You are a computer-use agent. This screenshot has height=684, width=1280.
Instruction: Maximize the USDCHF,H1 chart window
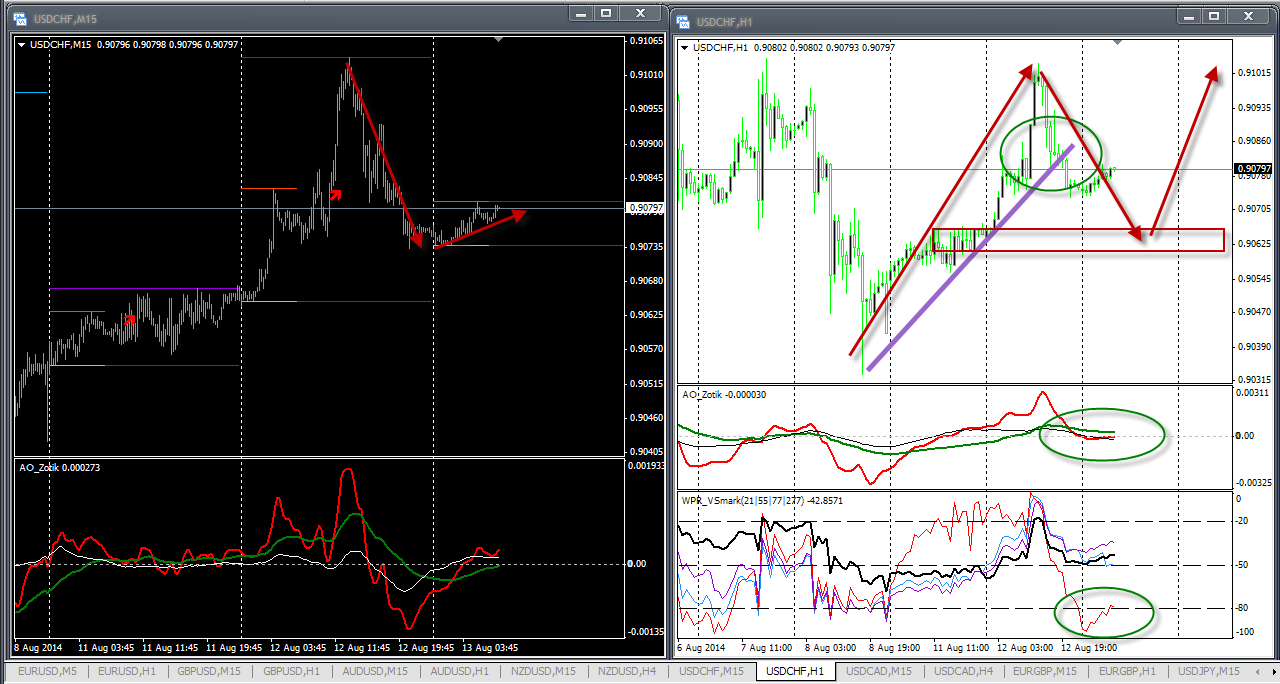tap(1214, 16)
